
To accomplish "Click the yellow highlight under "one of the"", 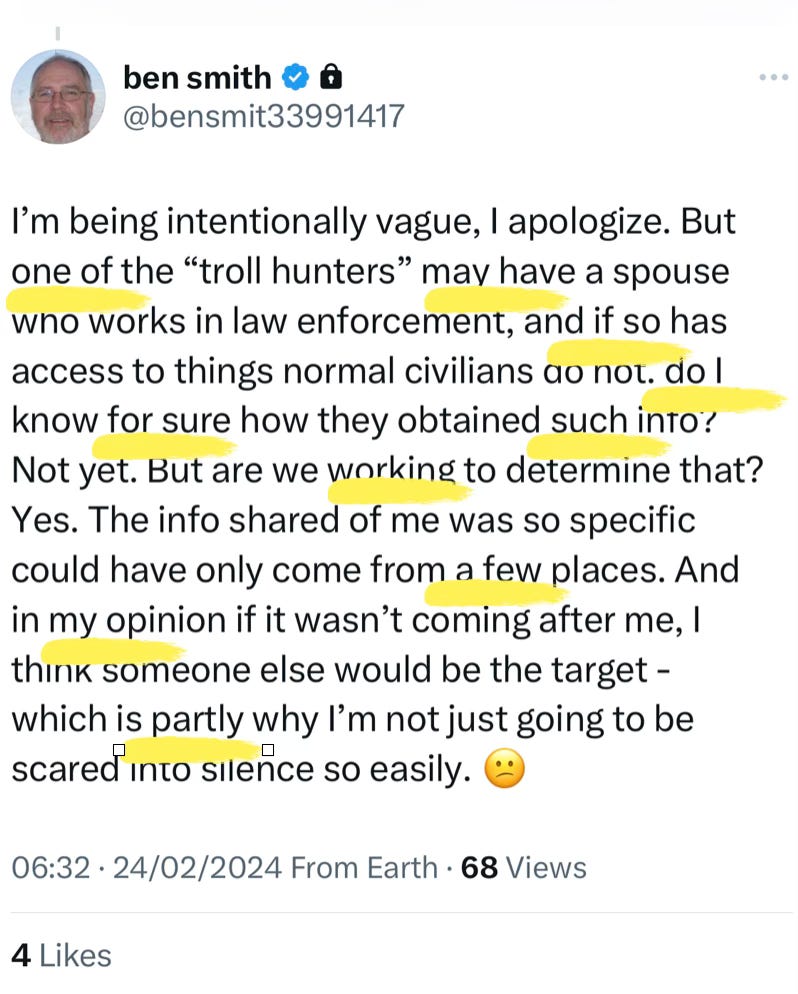I will tap(78, 300).
